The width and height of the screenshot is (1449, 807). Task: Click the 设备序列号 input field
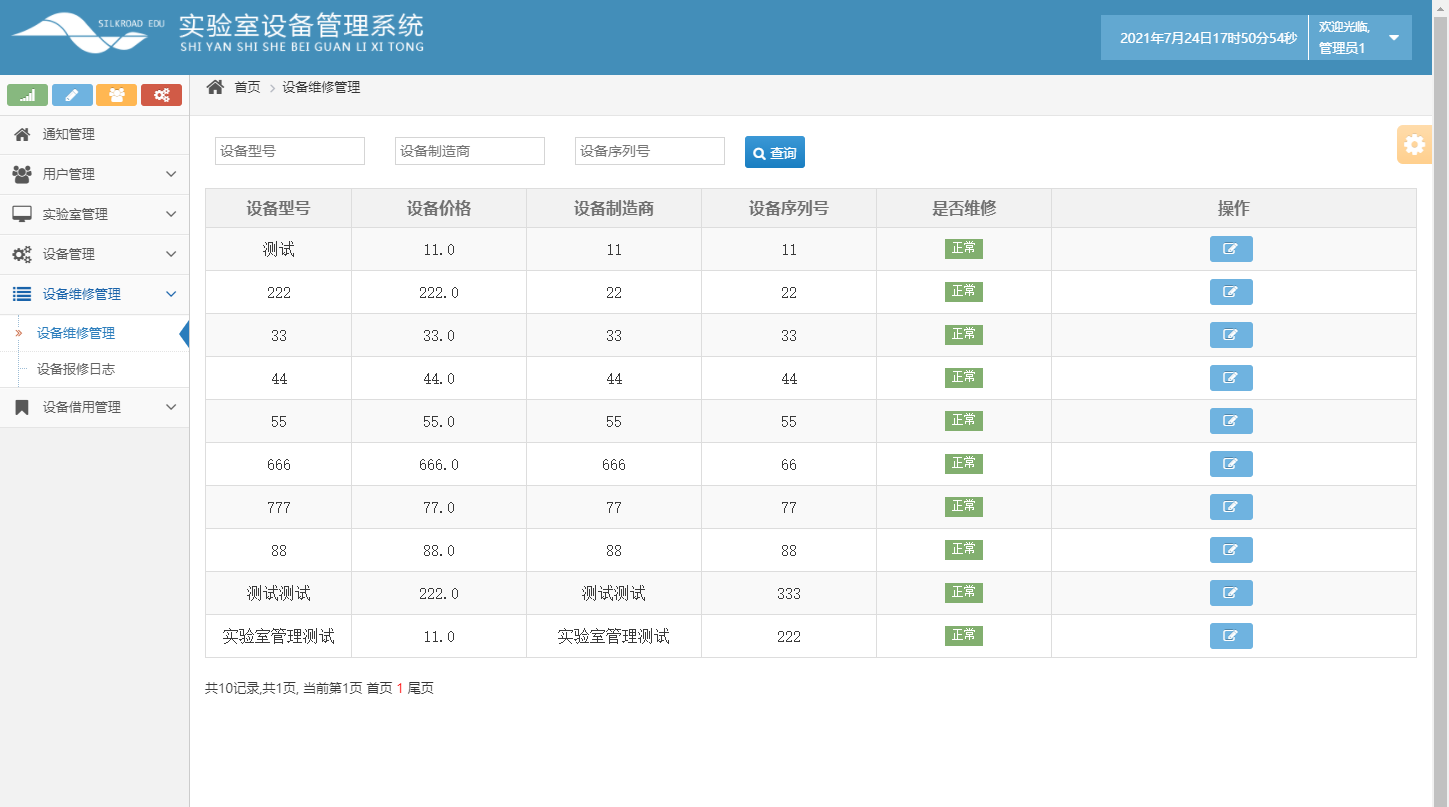(649, 151)
